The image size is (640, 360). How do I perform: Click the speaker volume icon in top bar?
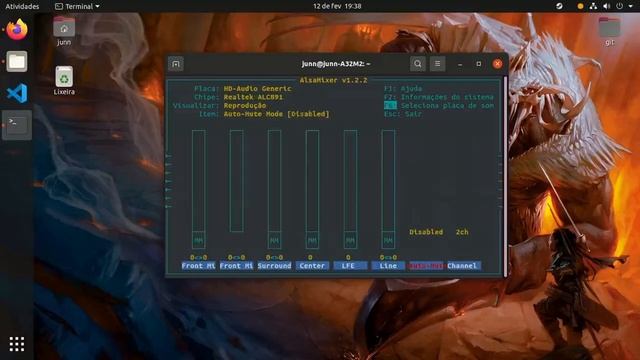[x=607, y=6]
